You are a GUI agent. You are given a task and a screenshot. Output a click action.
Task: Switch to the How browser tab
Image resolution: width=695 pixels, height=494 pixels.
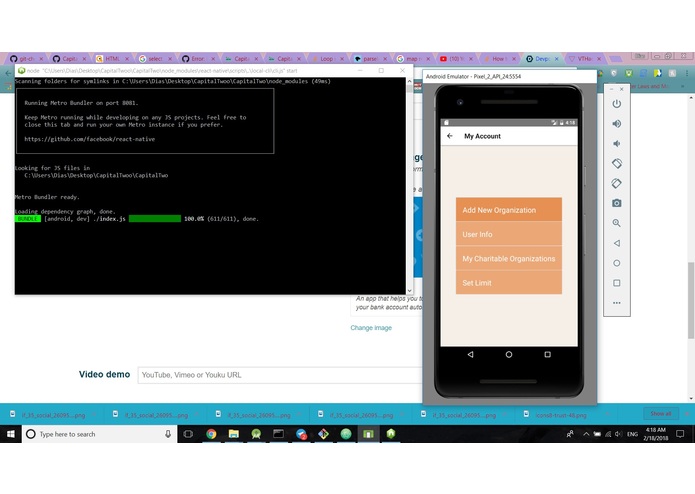coord(498,58)
